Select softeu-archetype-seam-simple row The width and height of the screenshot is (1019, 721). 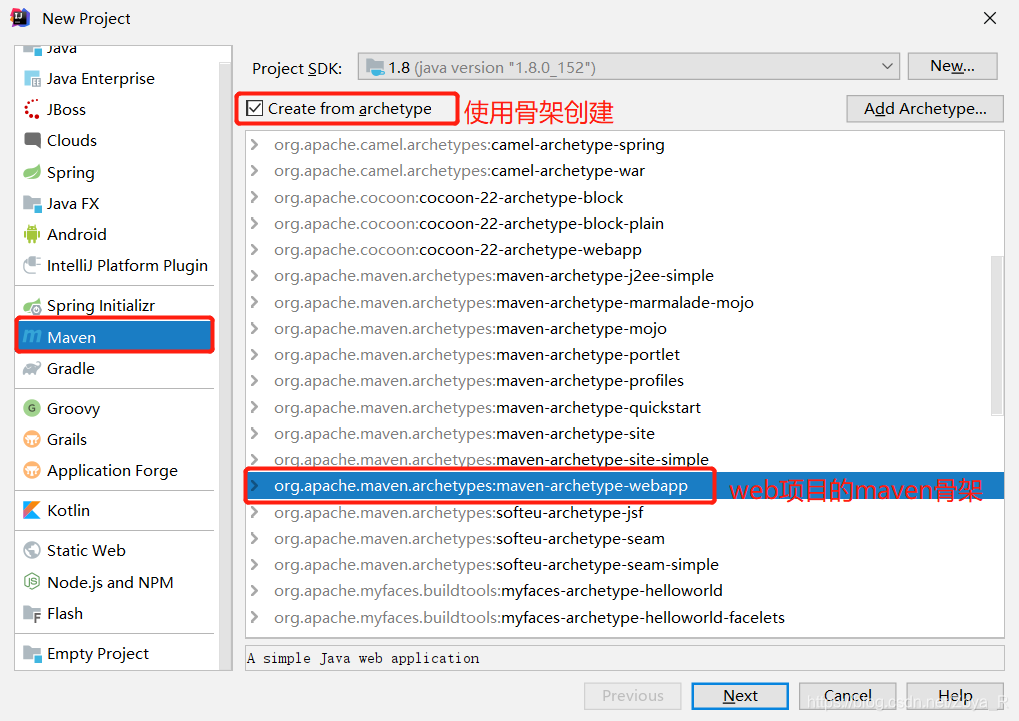pos(625,564)
